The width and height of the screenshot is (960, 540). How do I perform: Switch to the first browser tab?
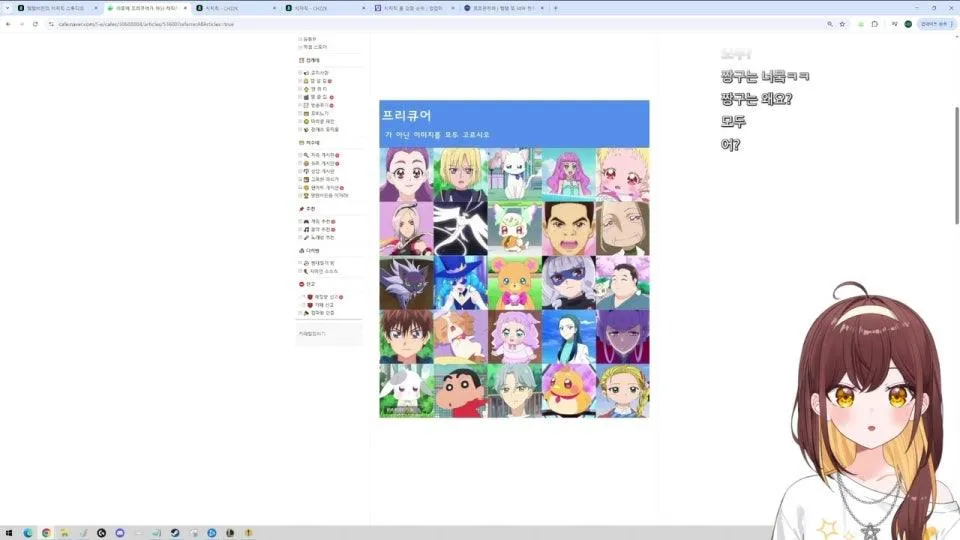pos(56,8)
